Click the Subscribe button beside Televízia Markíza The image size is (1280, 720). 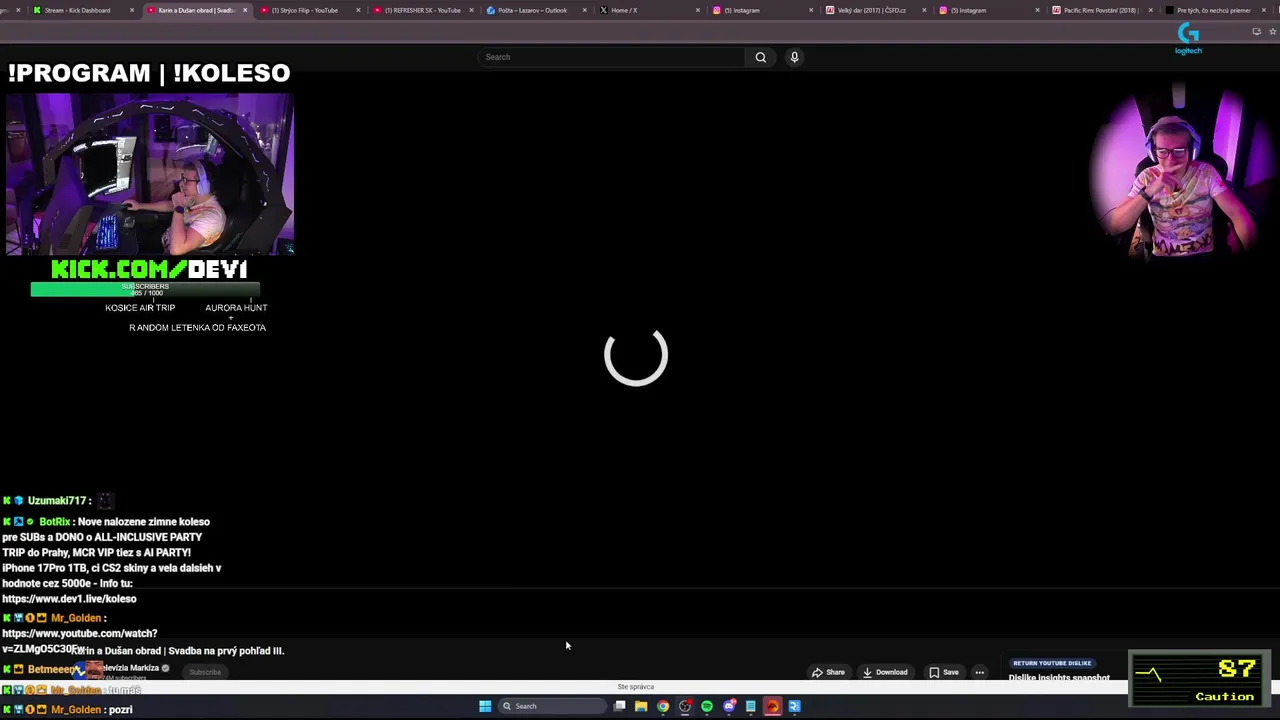(x=205, y=672)
